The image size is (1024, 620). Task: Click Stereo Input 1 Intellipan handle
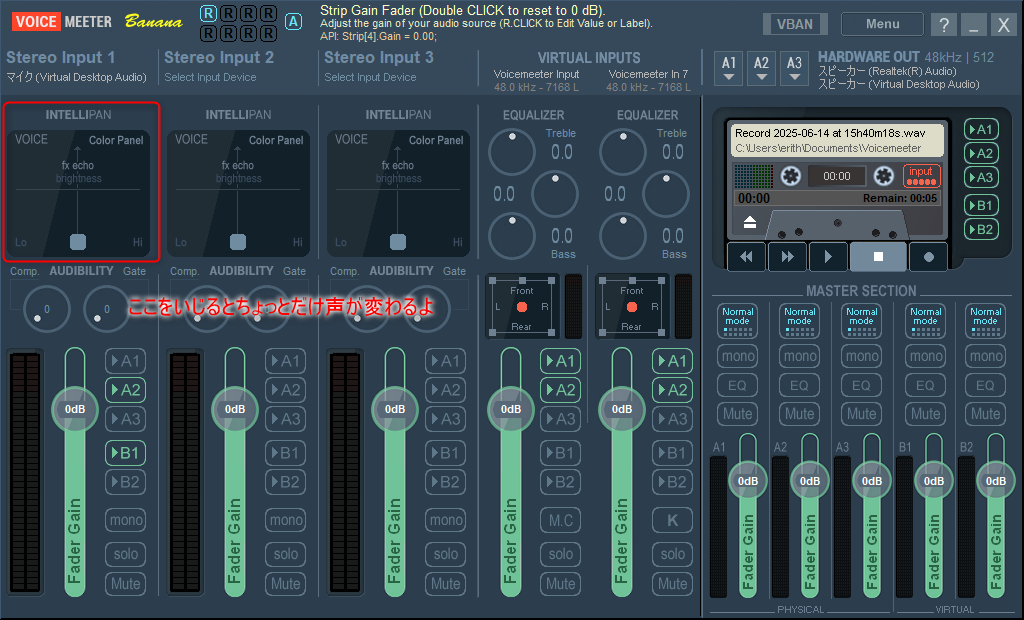78,242
